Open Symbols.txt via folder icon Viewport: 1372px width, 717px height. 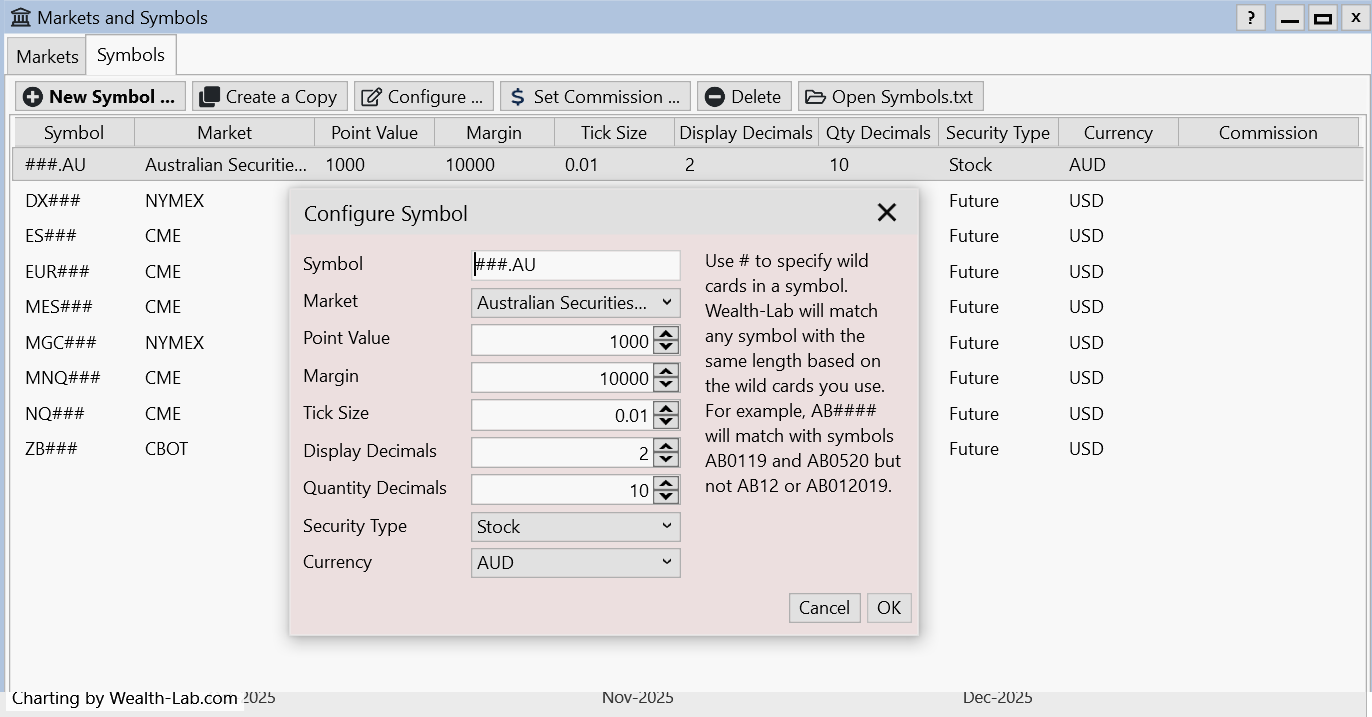[815, 97]
